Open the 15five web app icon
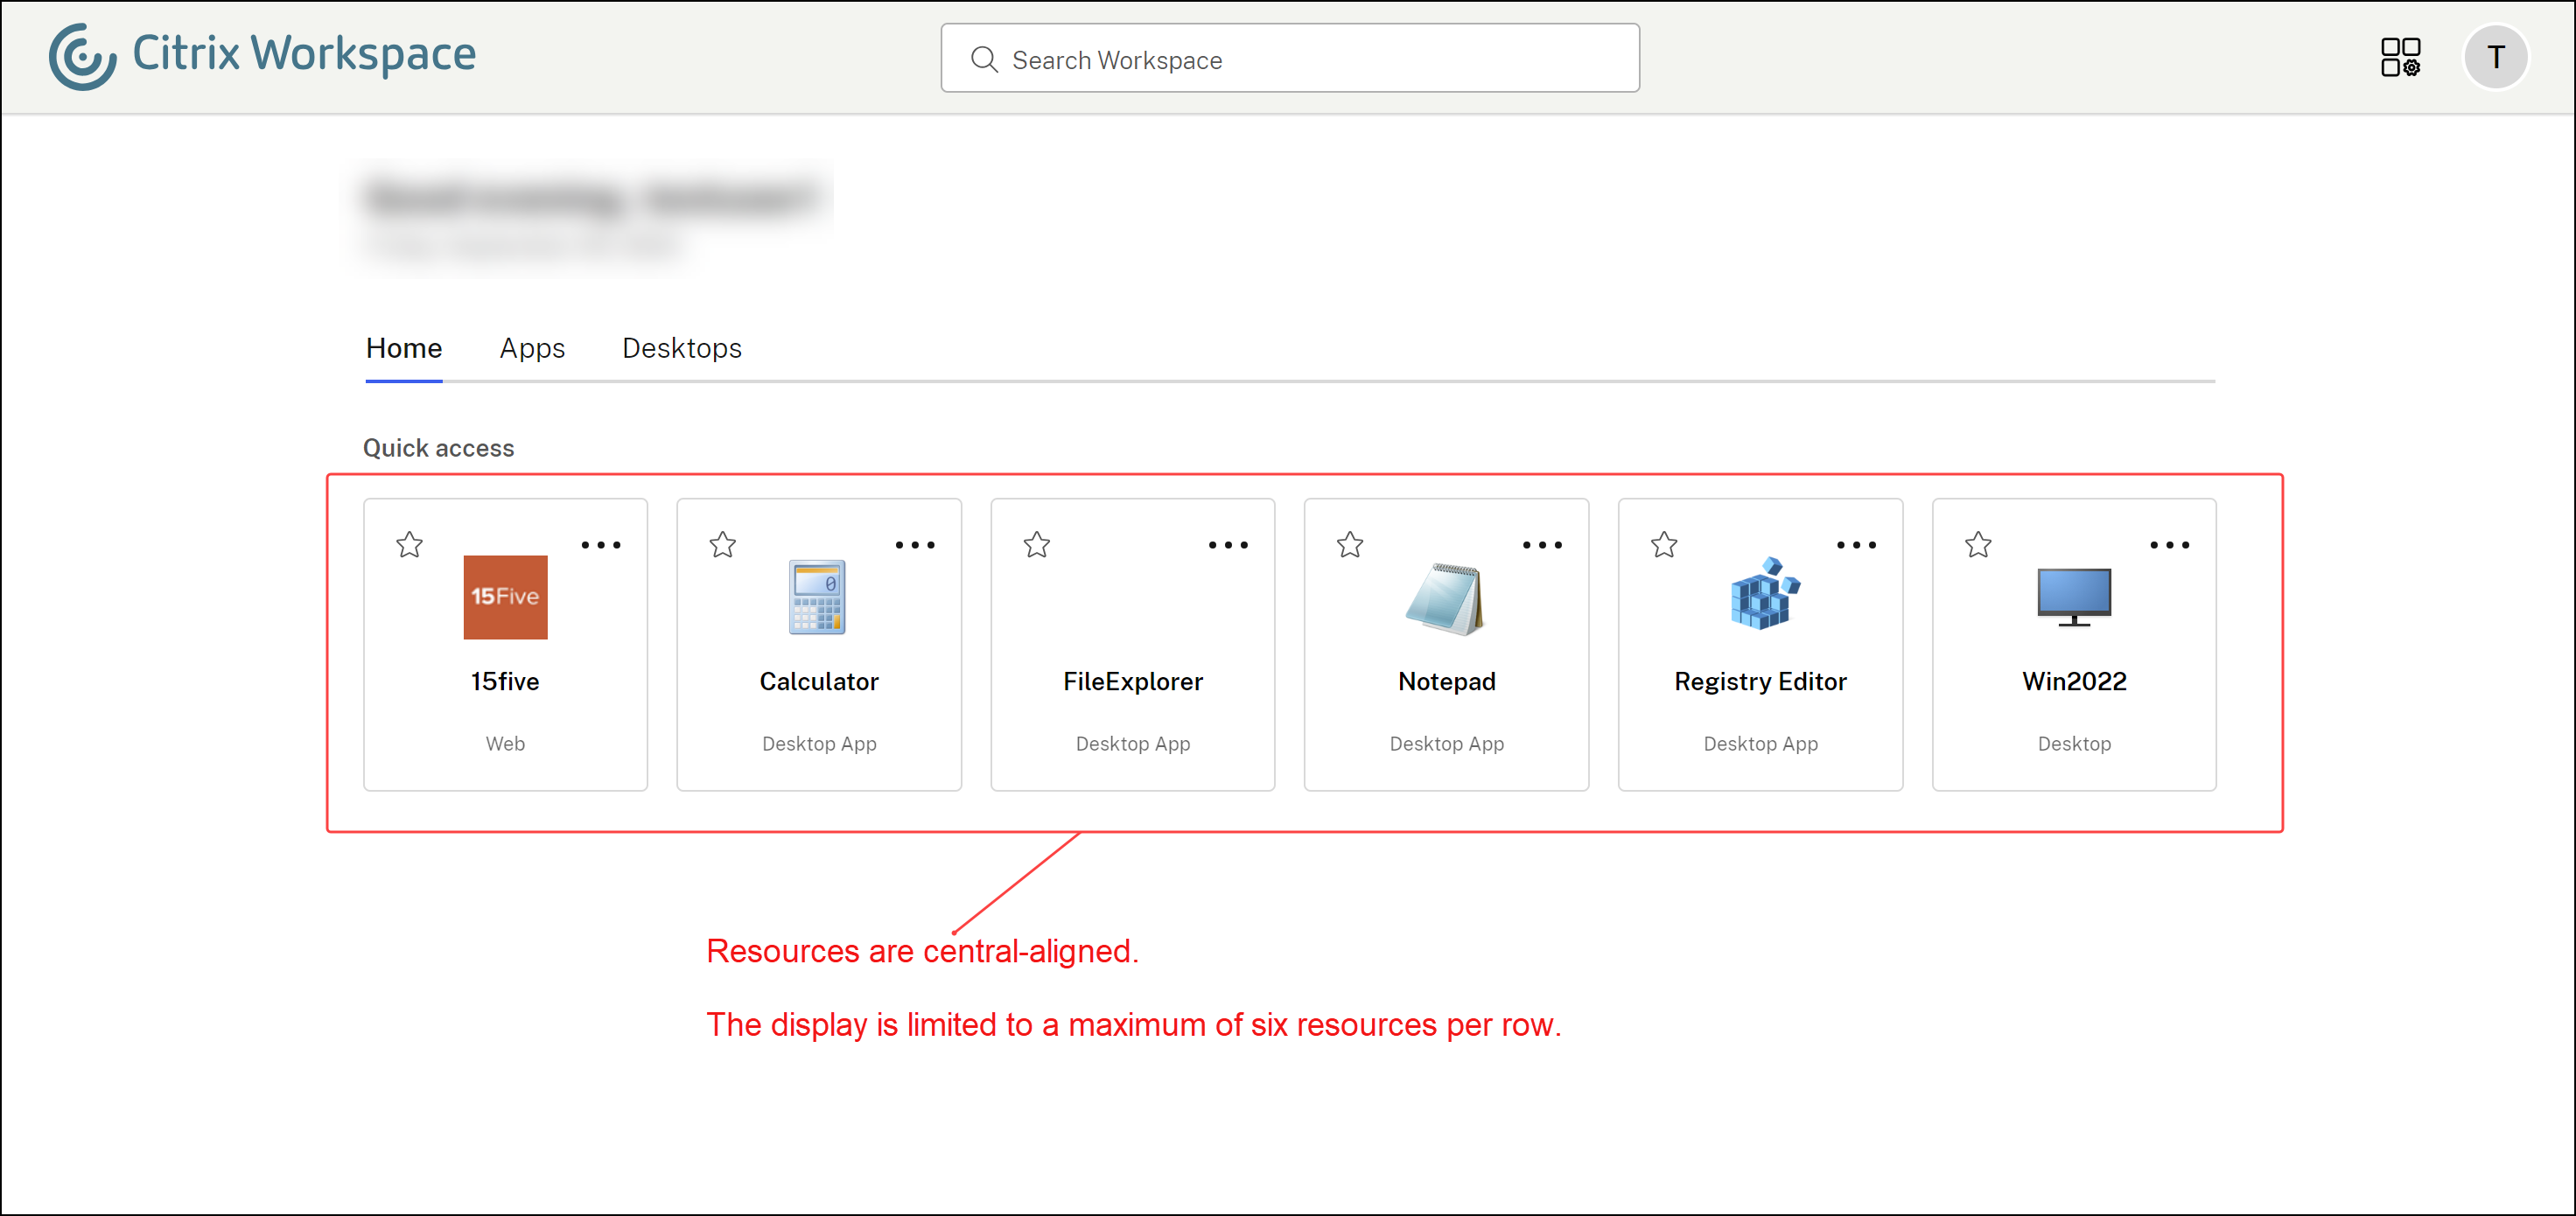2576x1216 pixels. pos(505,597)
